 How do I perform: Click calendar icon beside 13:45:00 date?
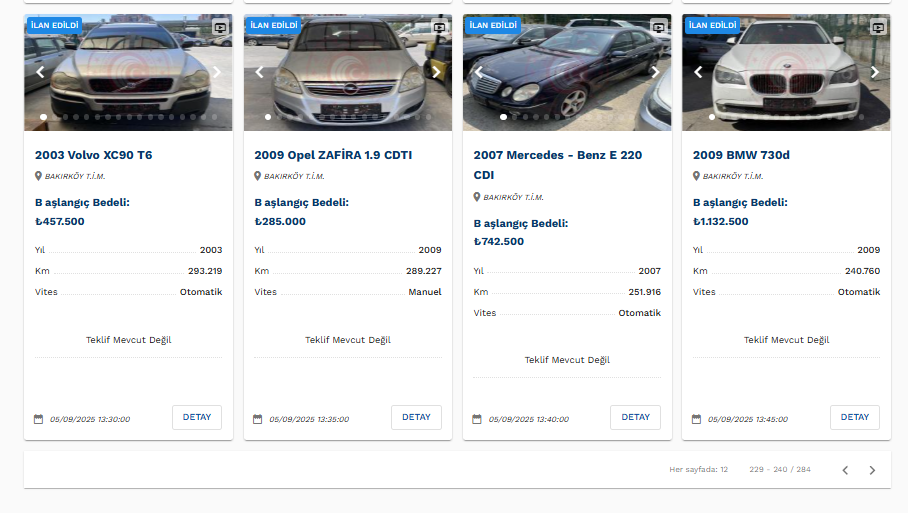(696, 419)
